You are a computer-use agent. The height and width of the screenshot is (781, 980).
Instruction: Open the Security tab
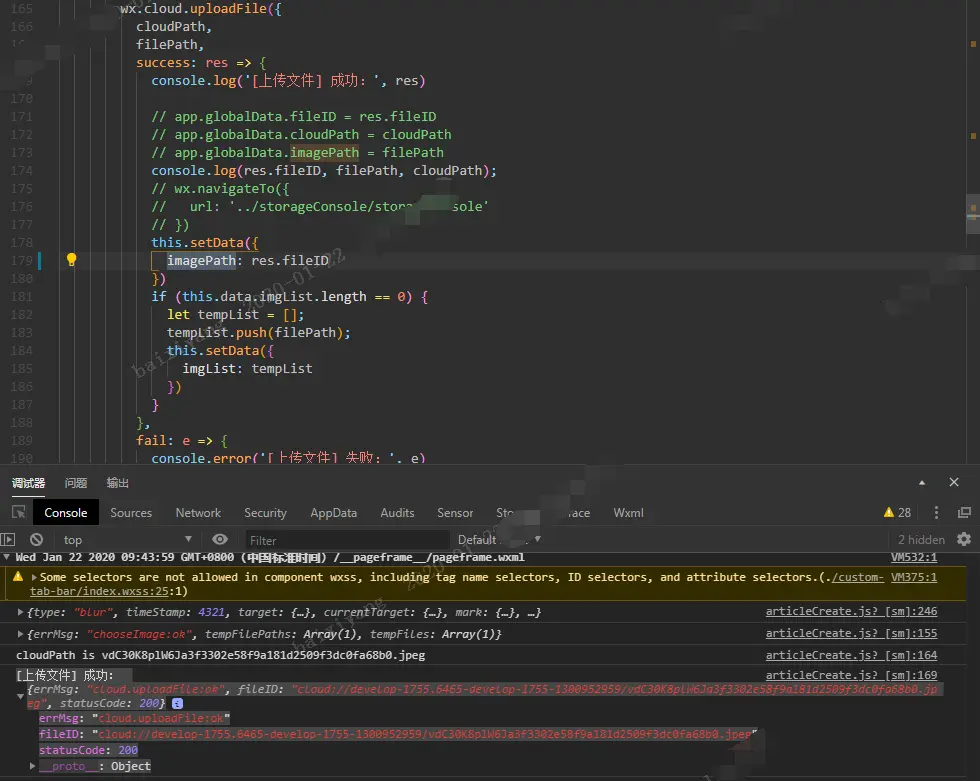click(x=265, y=512)
